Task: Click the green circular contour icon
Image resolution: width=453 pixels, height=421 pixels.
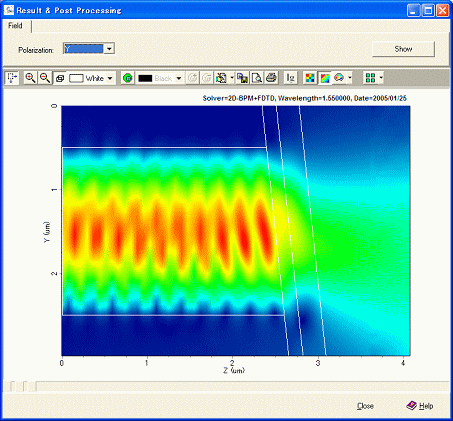Action: 128,78
